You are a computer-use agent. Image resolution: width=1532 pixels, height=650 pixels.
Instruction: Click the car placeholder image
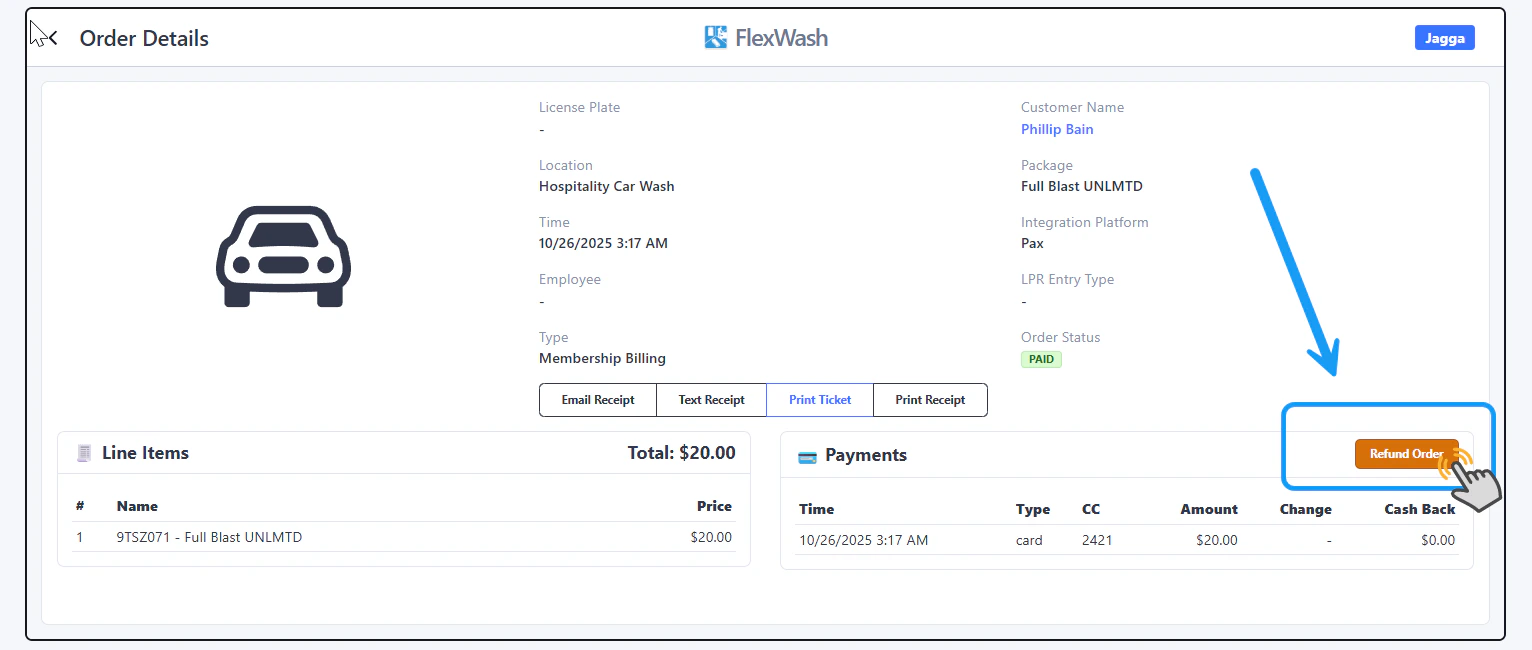pyautogui.click(x=284, y=256)
